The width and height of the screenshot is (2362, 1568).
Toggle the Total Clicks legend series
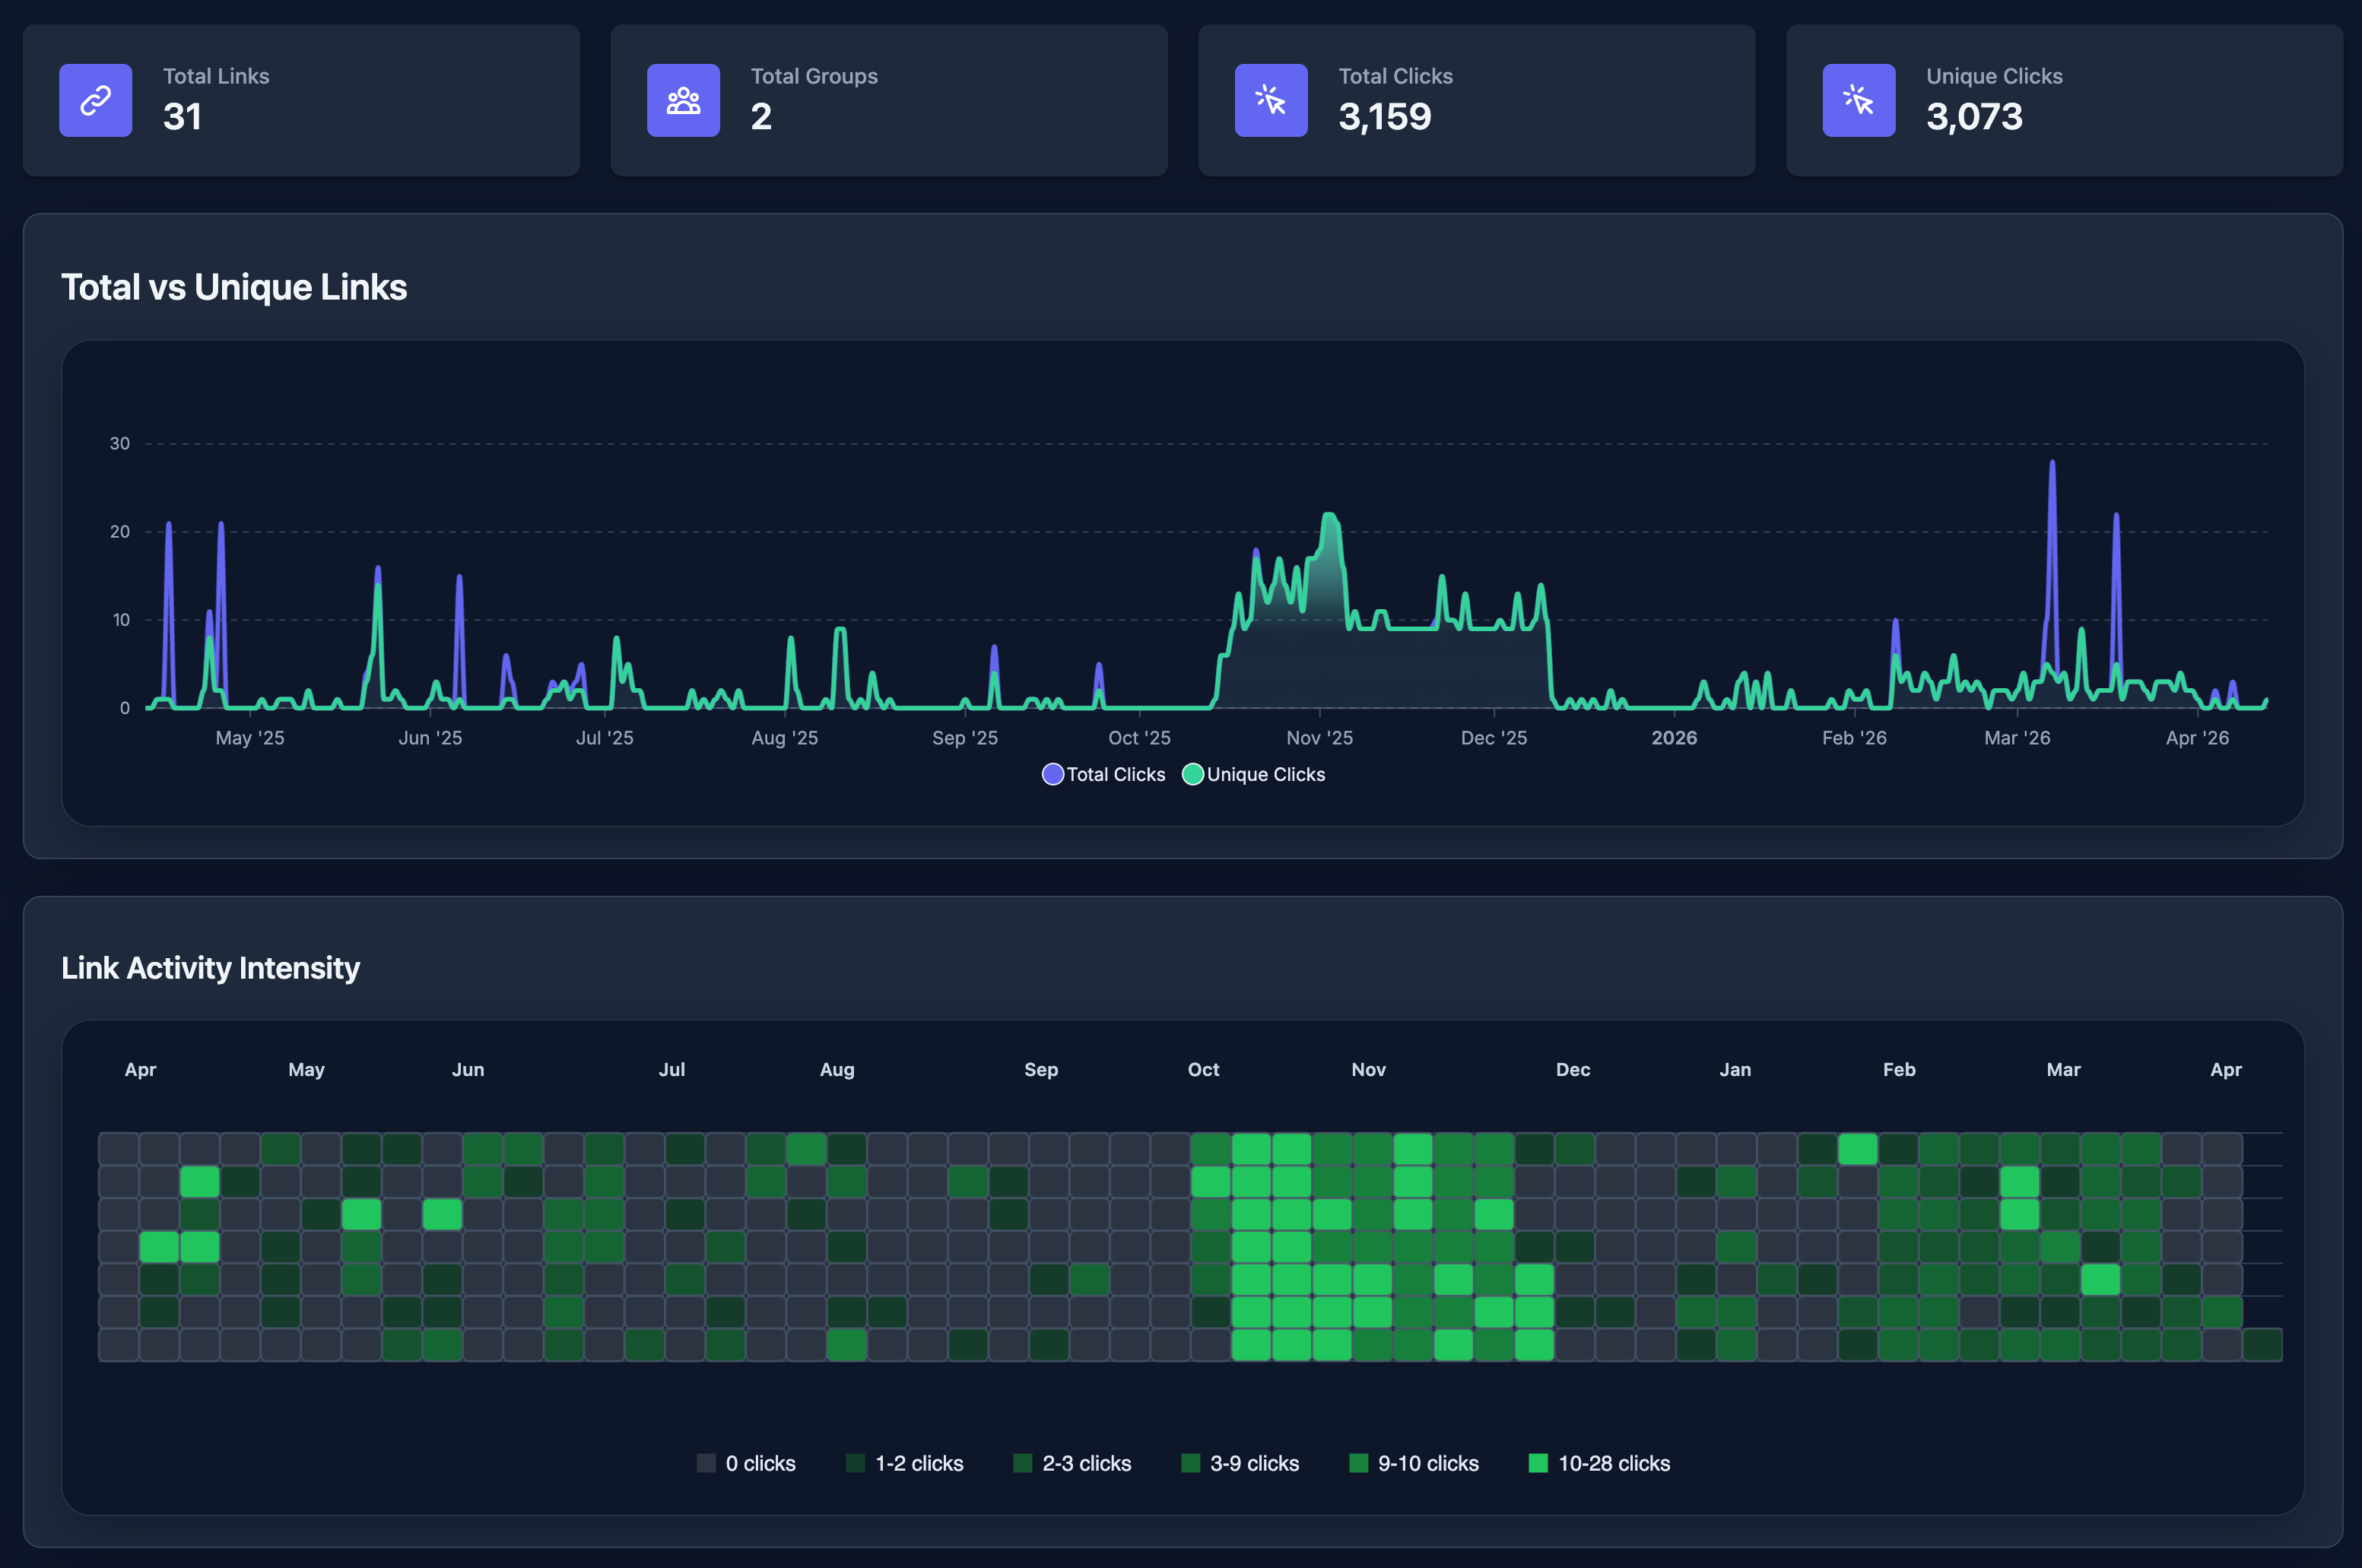[x=1104, y=774]
